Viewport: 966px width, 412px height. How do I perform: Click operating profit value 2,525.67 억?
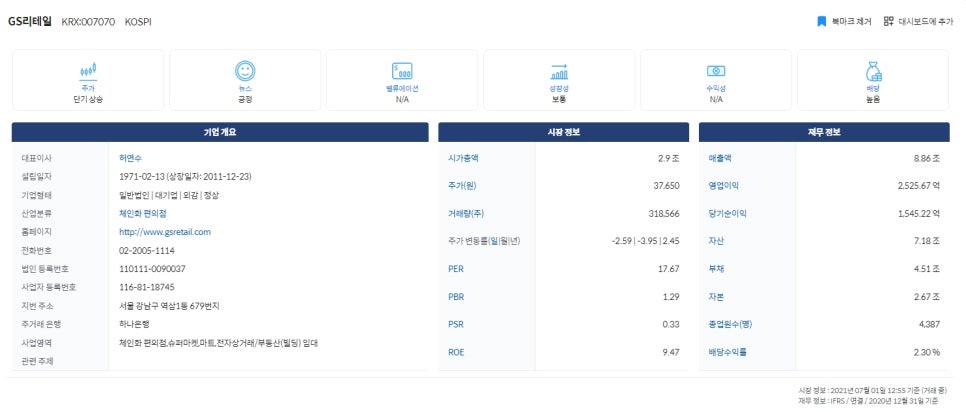(919, 186)
